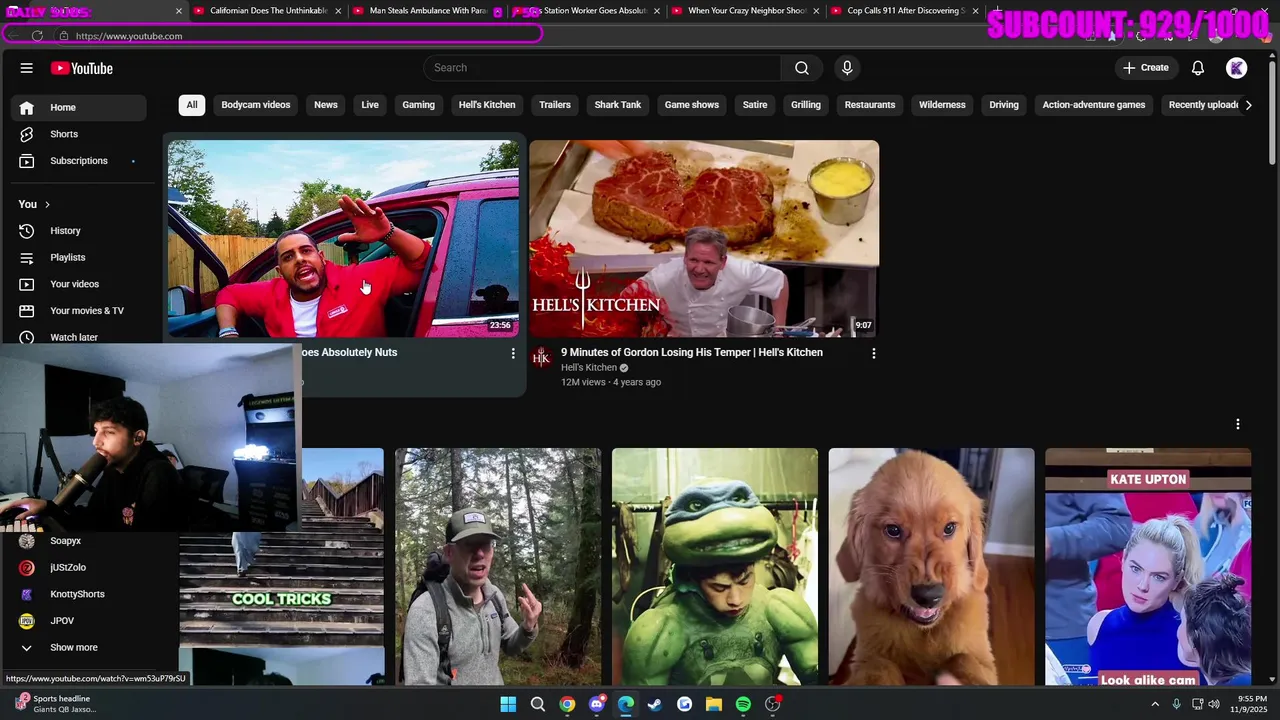Screen dimensions: 1280x720
Task: Select the Bodycam videos chip
Action: point(256,105)
